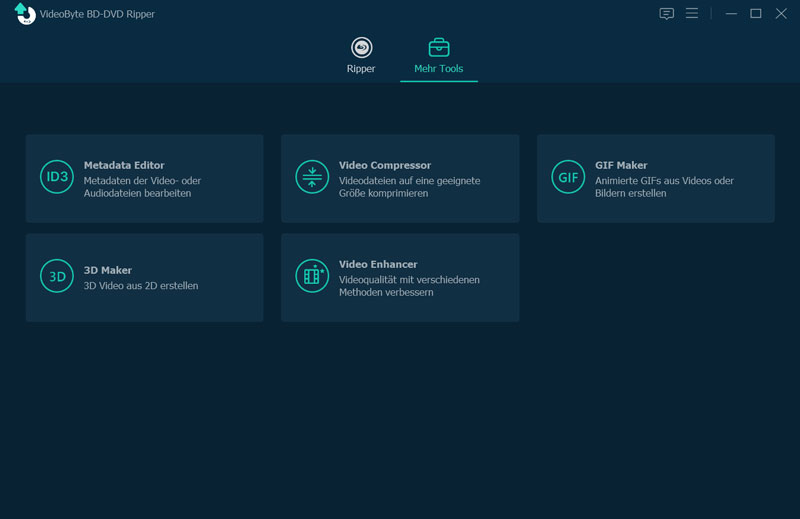Click the GIF circular icon

[568, 177]
